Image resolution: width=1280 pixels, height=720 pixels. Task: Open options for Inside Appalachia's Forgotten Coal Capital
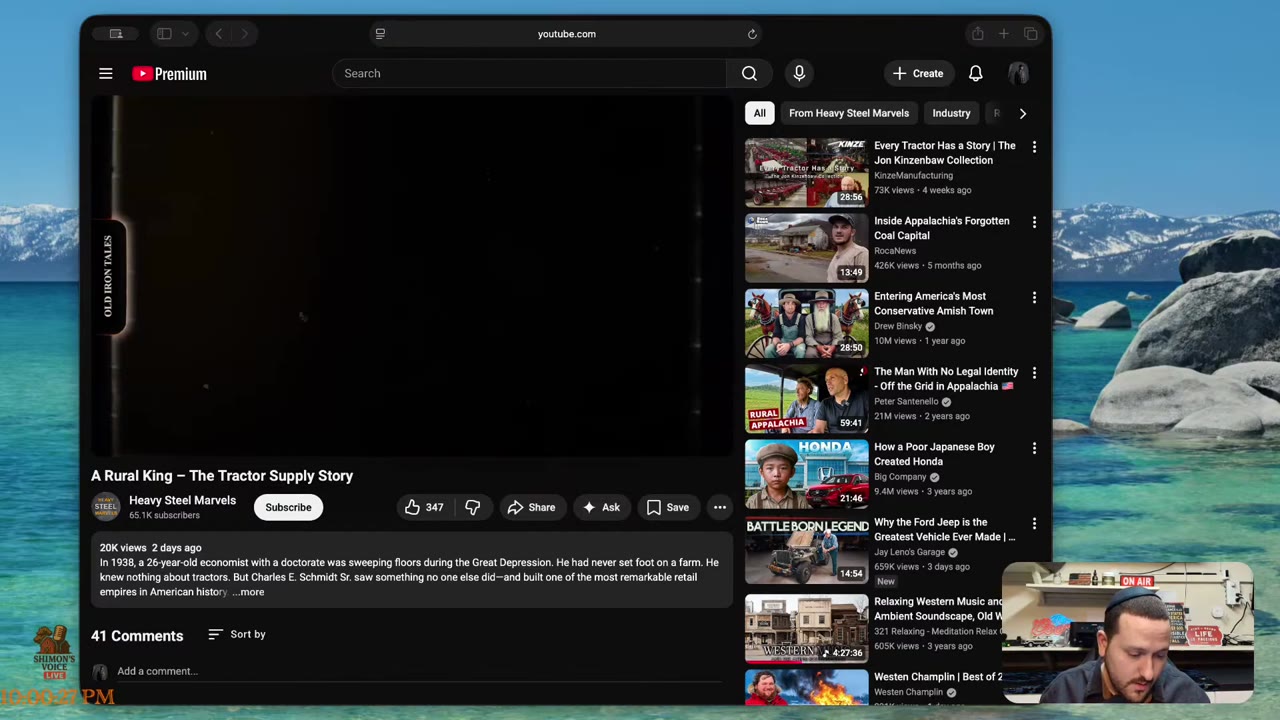click(1034, 222)
